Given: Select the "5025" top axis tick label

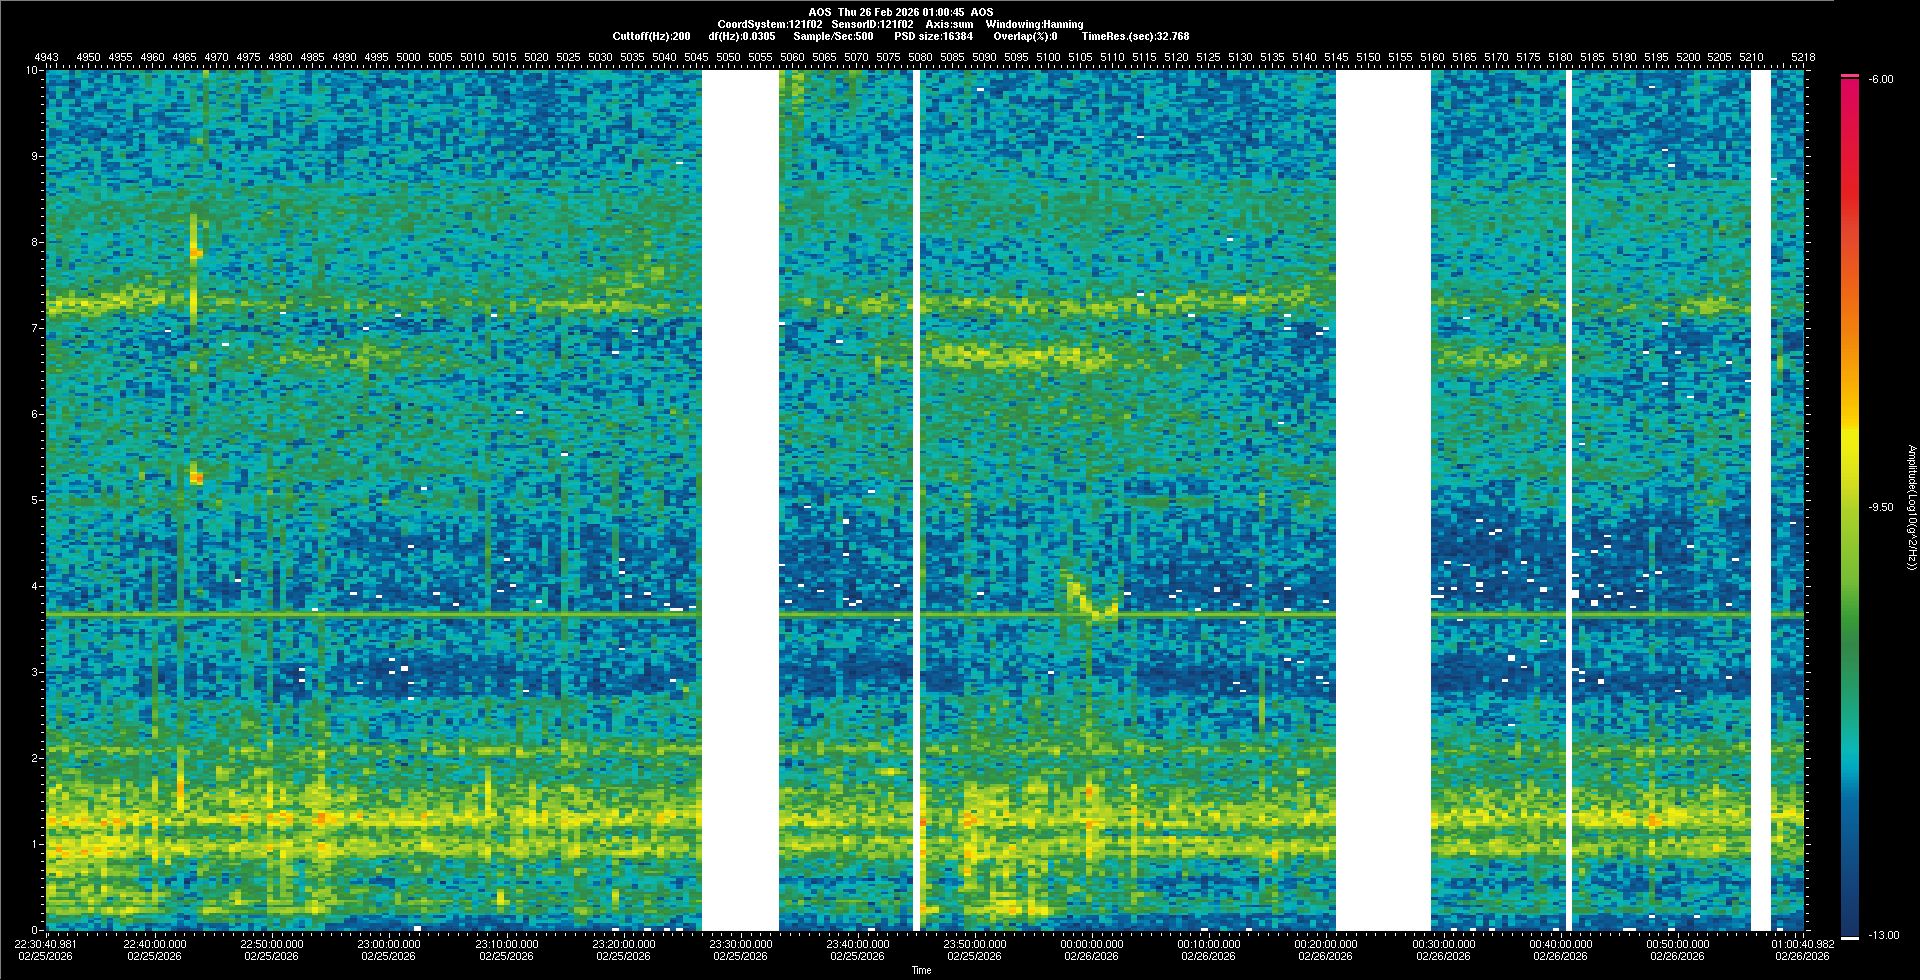Looking at the screenshot, I should coord(568,58).
